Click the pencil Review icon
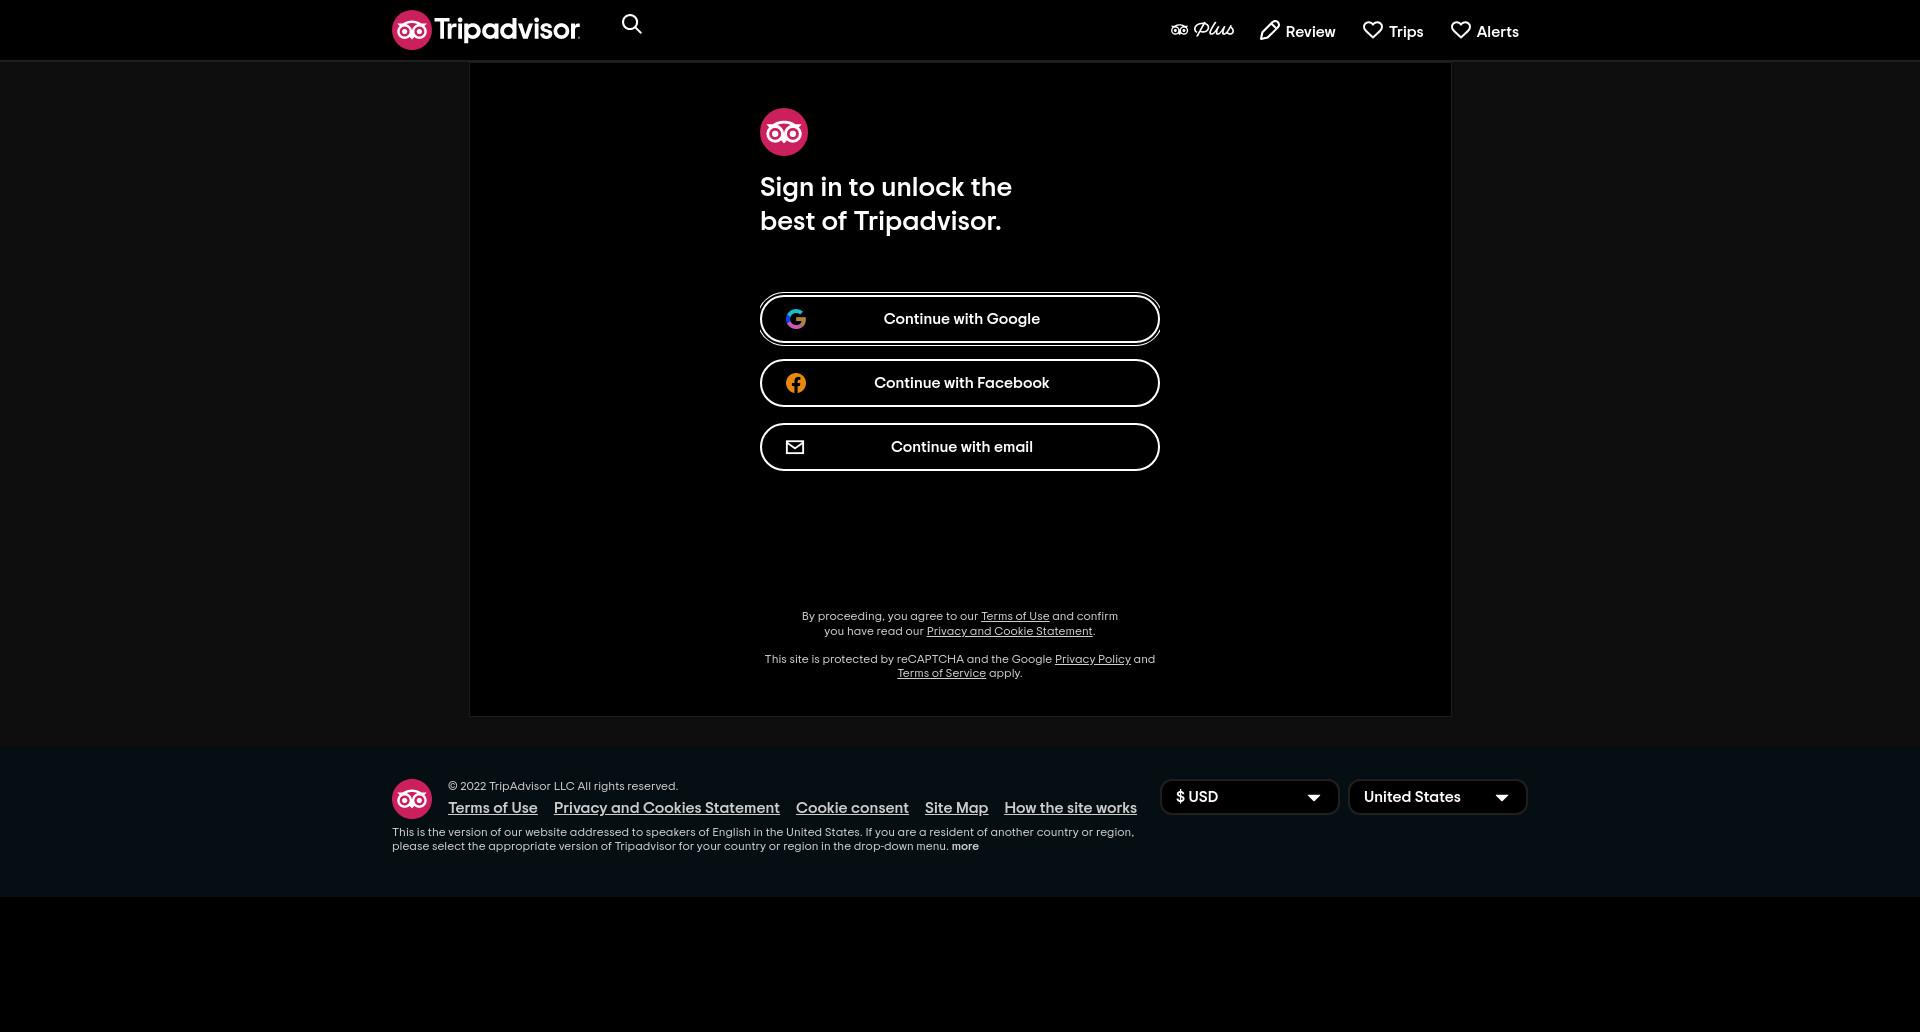 coord(1270,31)
